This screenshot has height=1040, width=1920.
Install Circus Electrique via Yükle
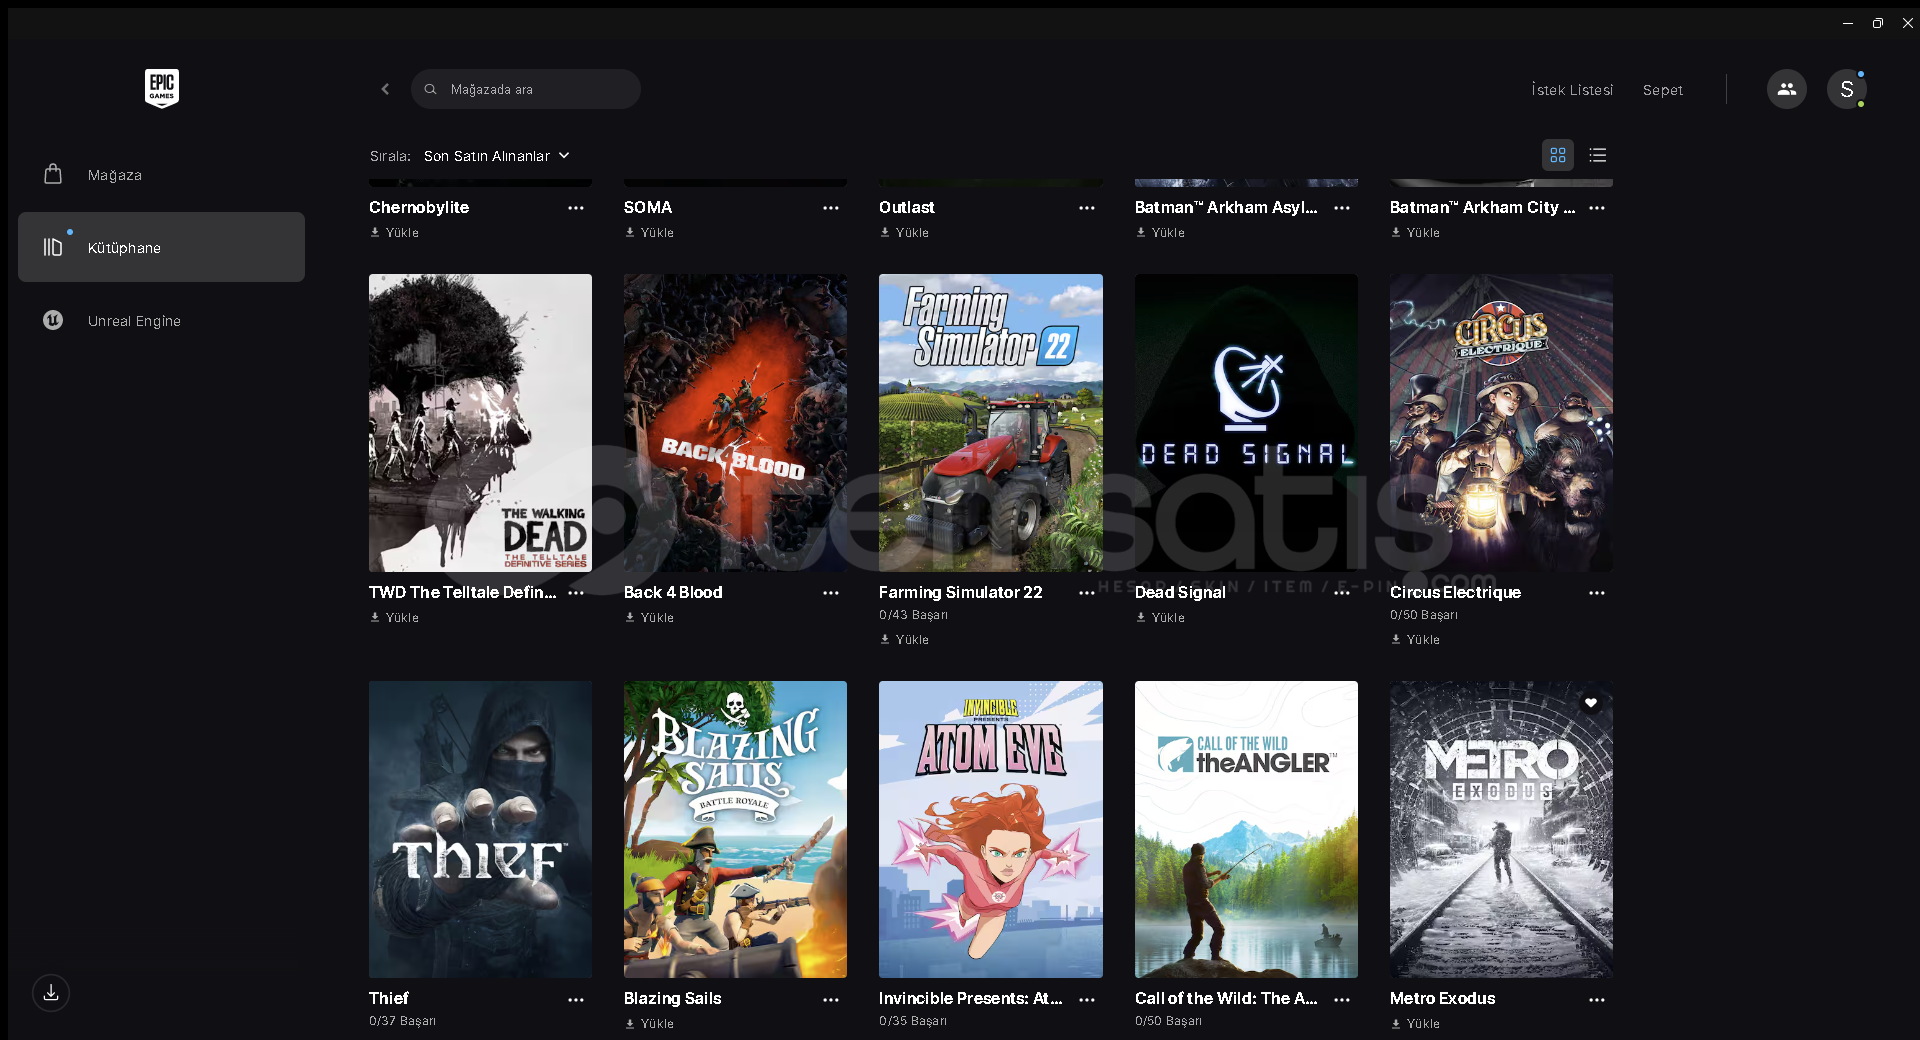pos(1416,640)
